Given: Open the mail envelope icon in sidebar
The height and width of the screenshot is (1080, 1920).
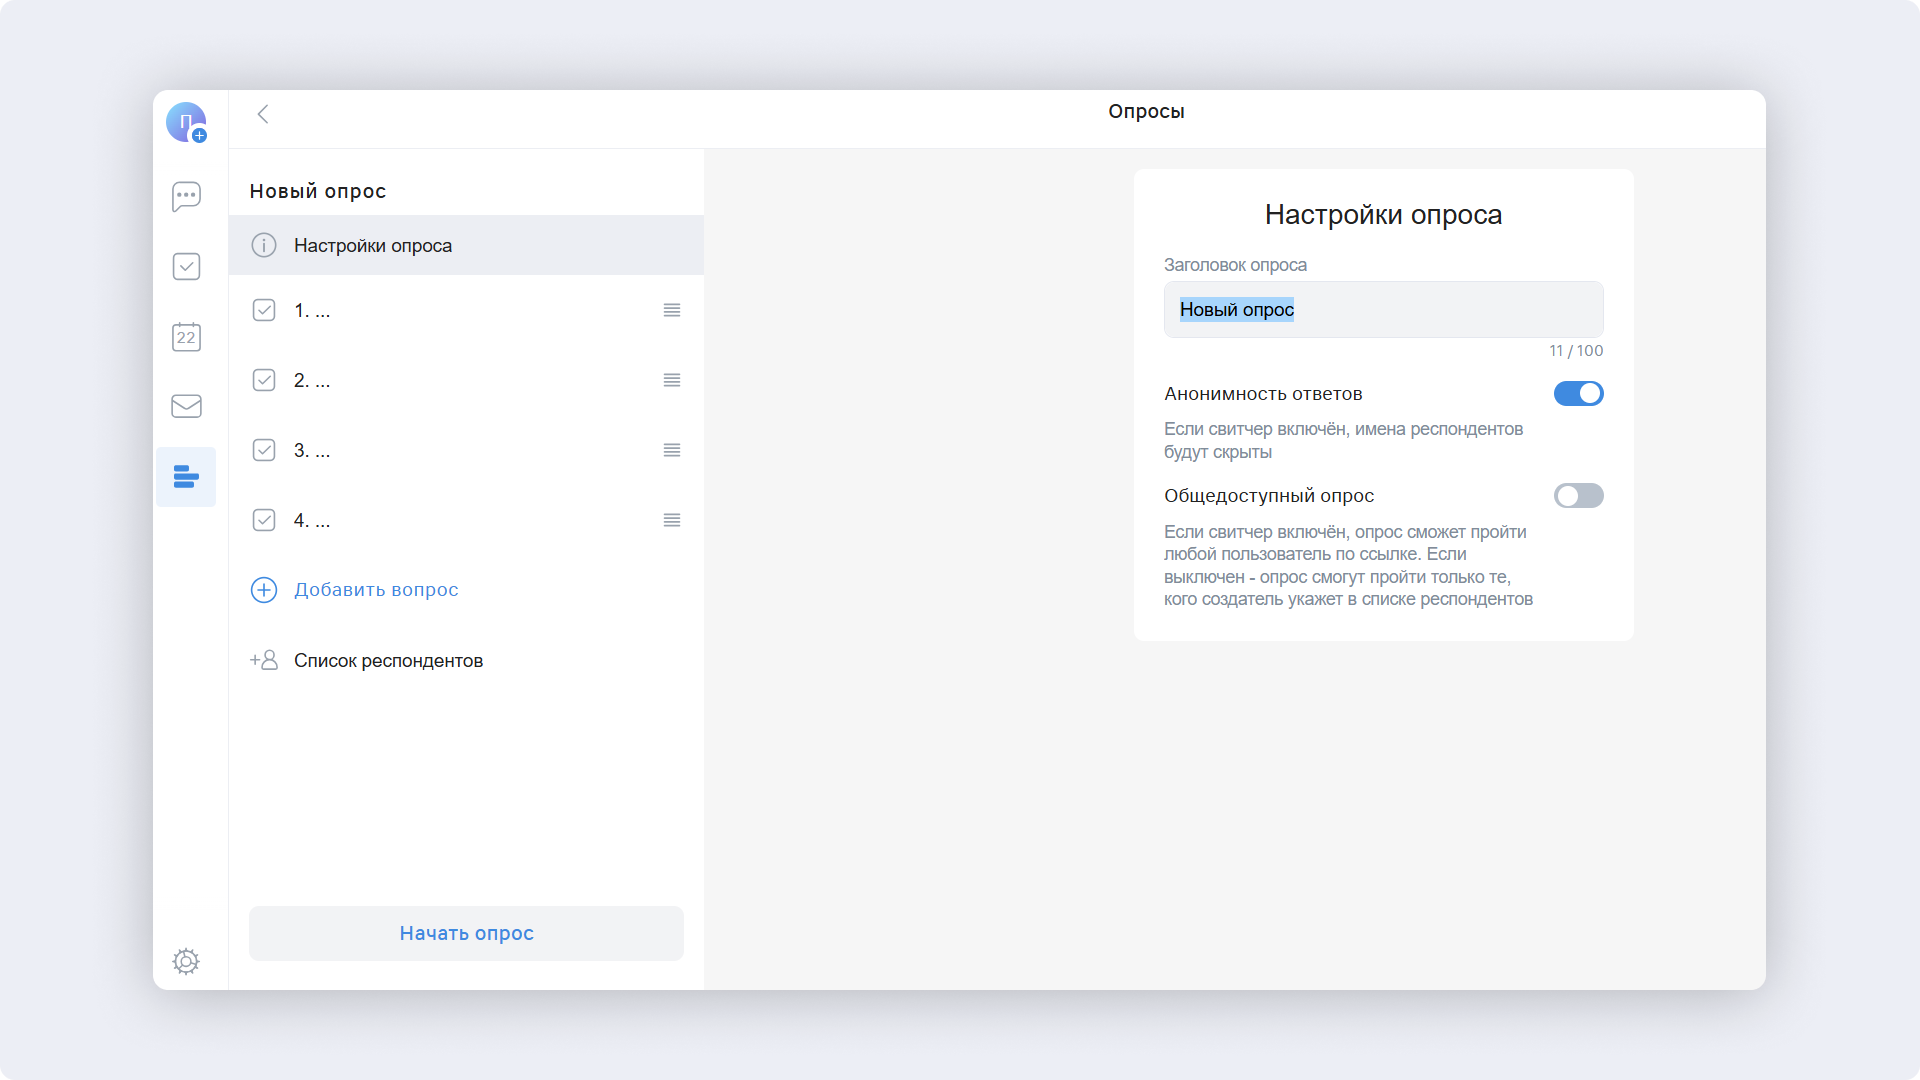Looking at the screenshot, I should [x=186, y=406].
